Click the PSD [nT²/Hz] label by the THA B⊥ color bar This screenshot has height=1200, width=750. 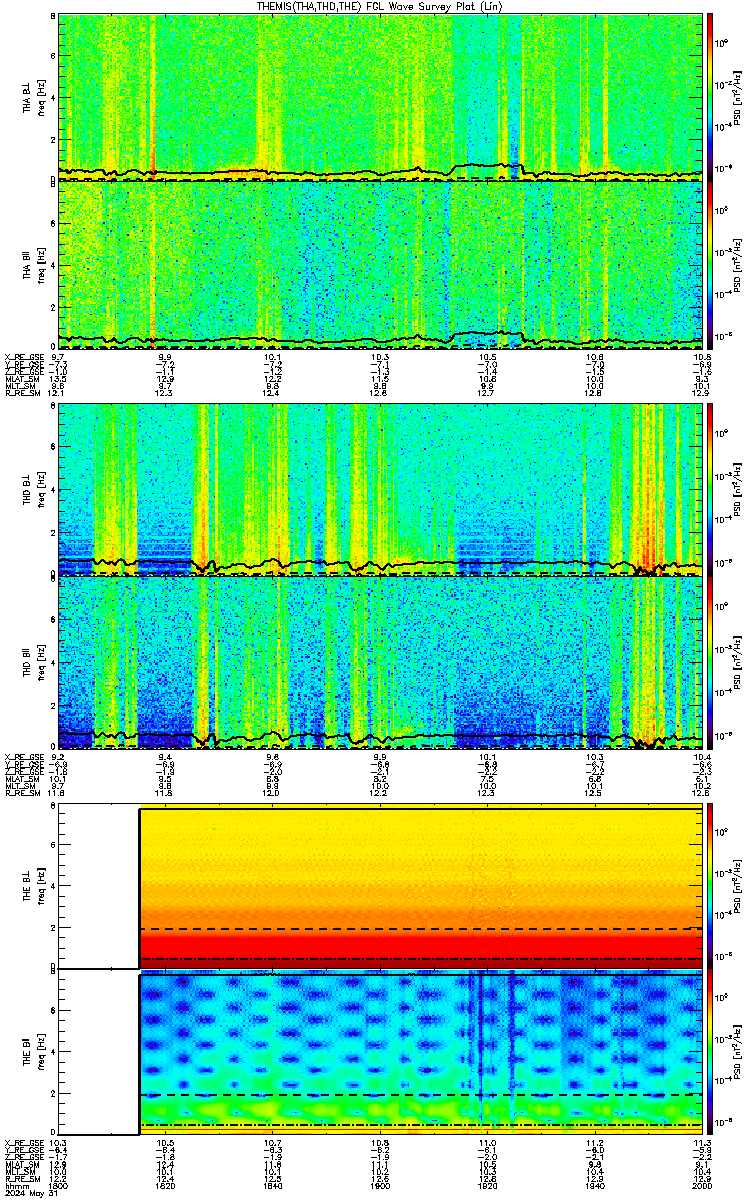pyautogui.click(x=739, y=98)
